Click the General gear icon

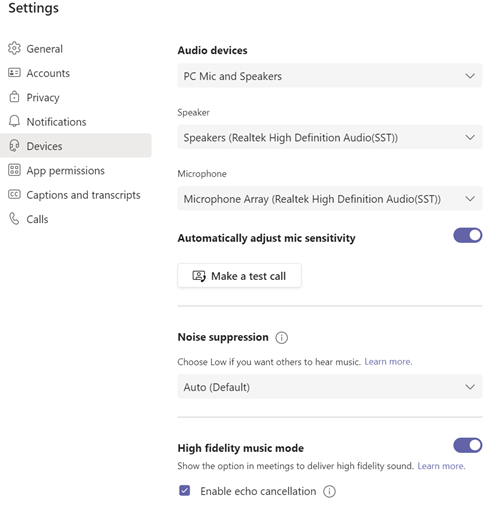point(14,48)
